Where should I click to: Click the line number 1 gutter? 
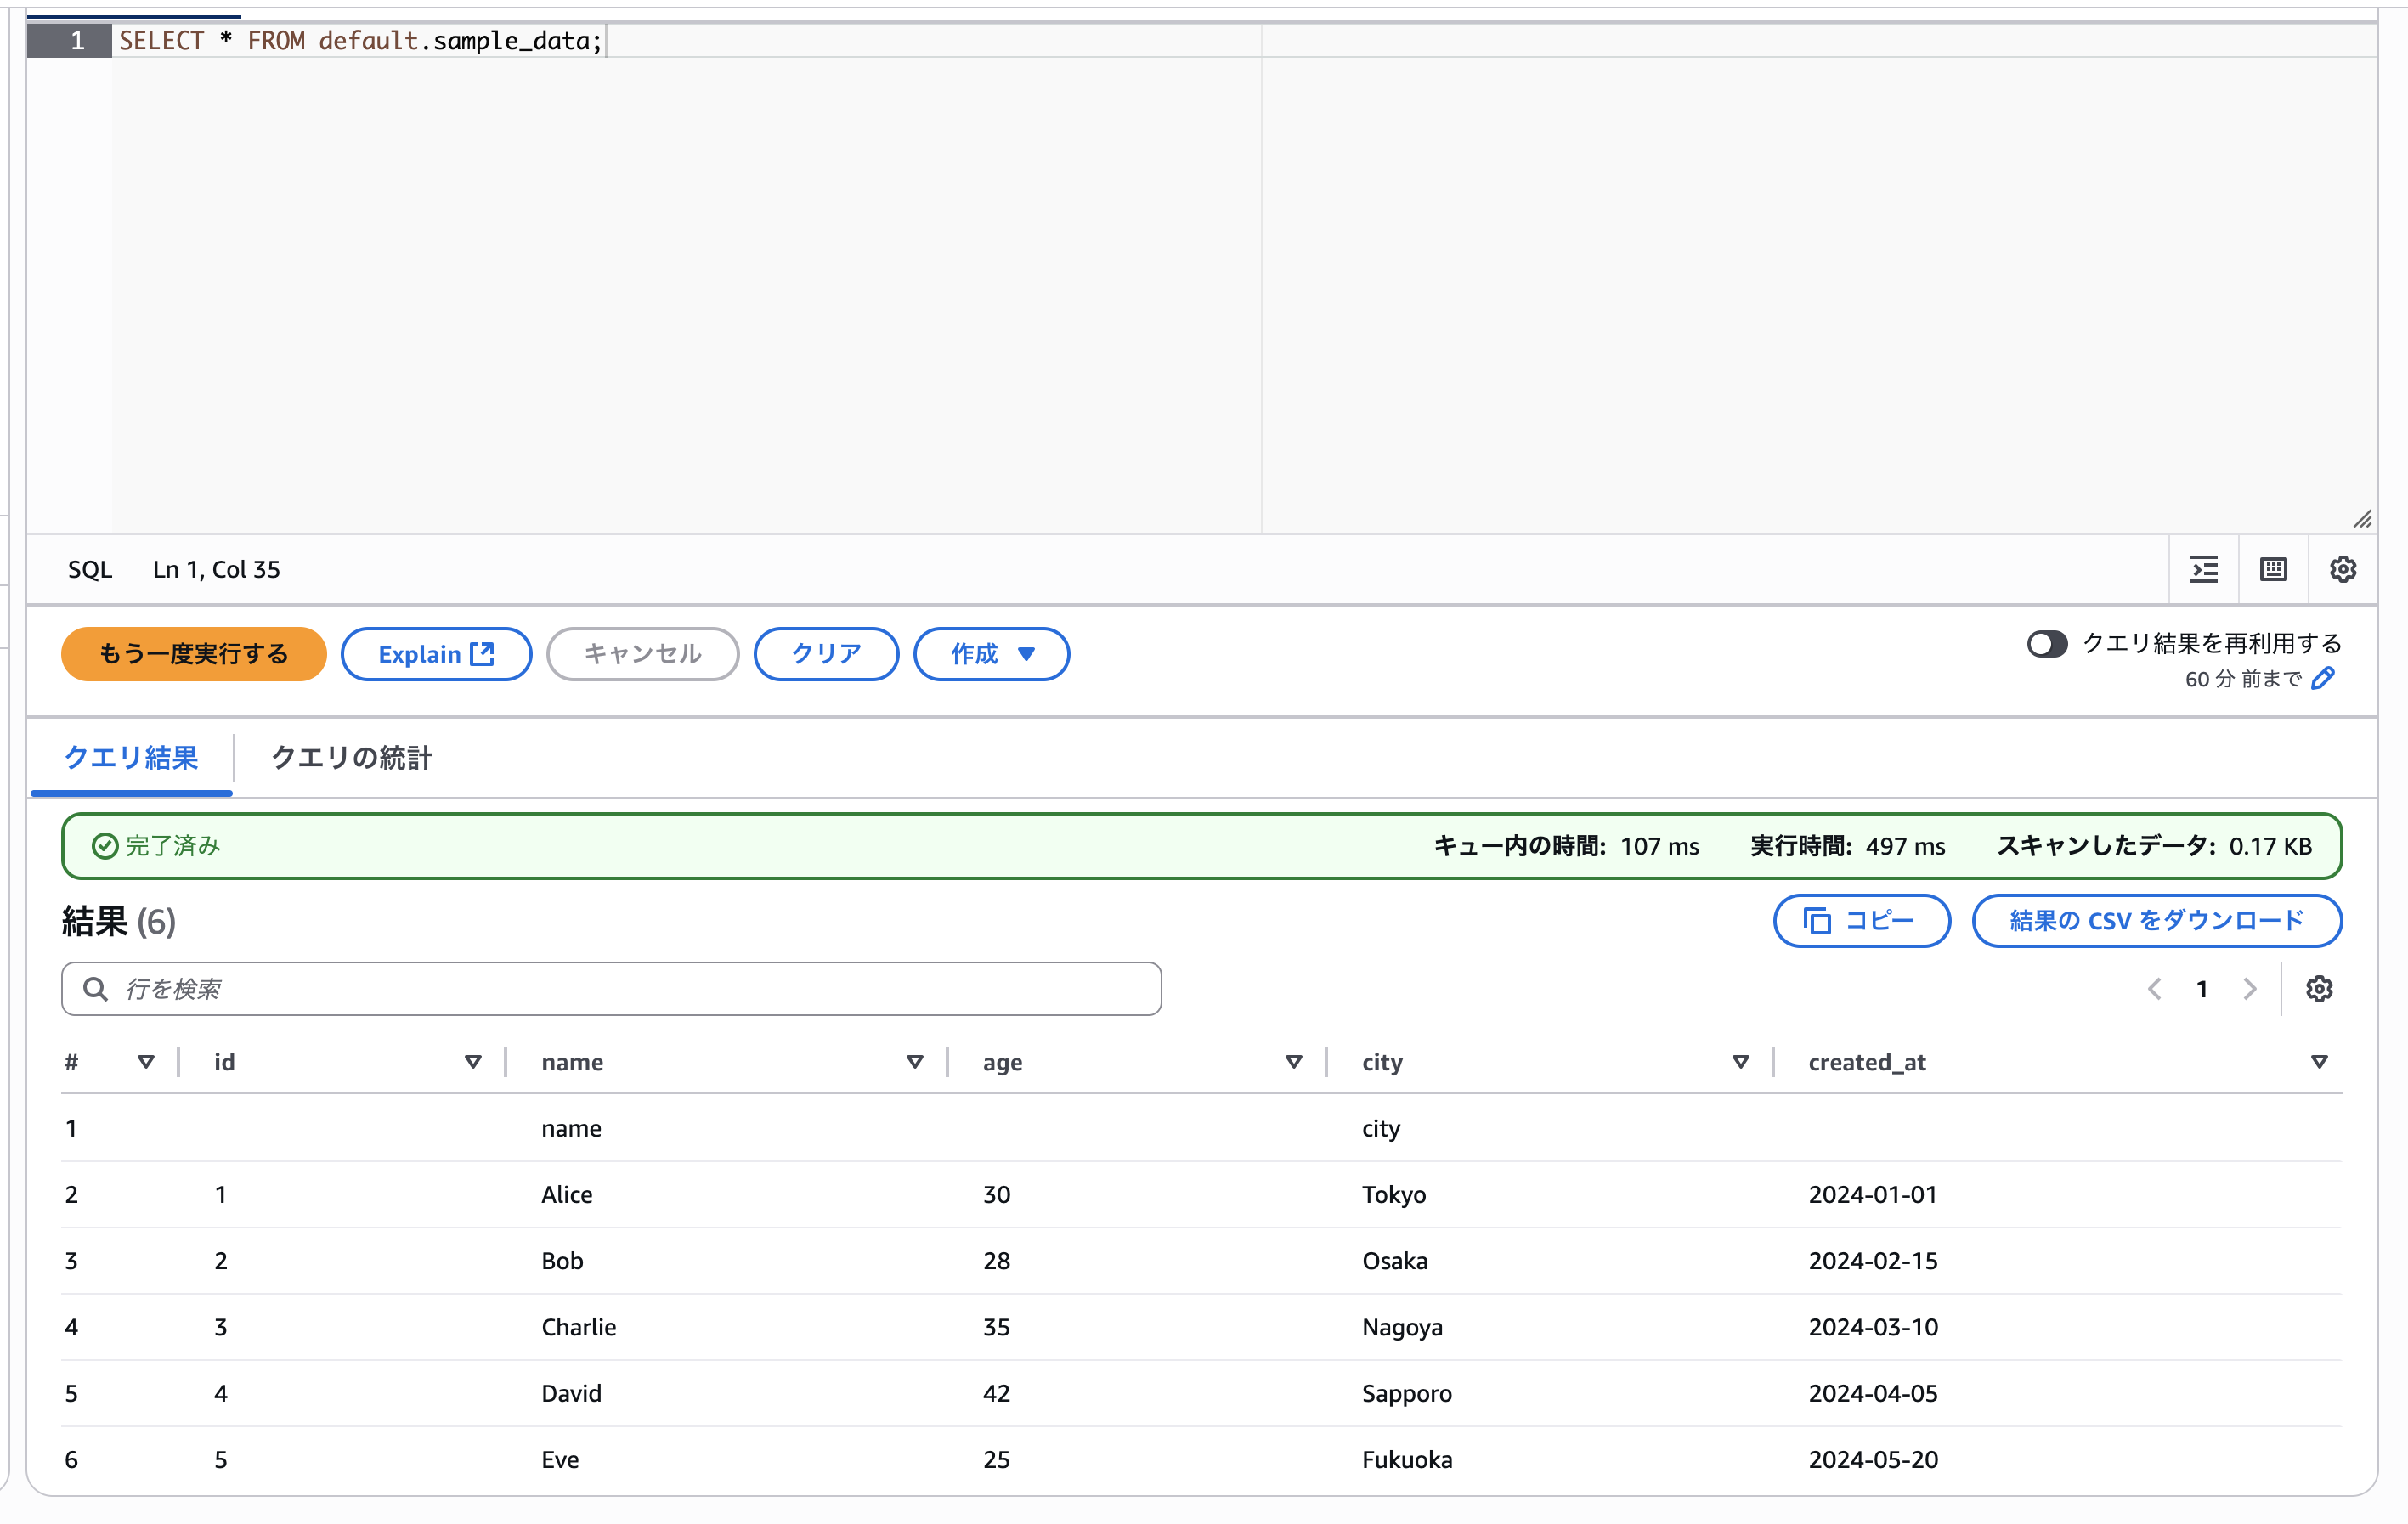tap(69, 41)
